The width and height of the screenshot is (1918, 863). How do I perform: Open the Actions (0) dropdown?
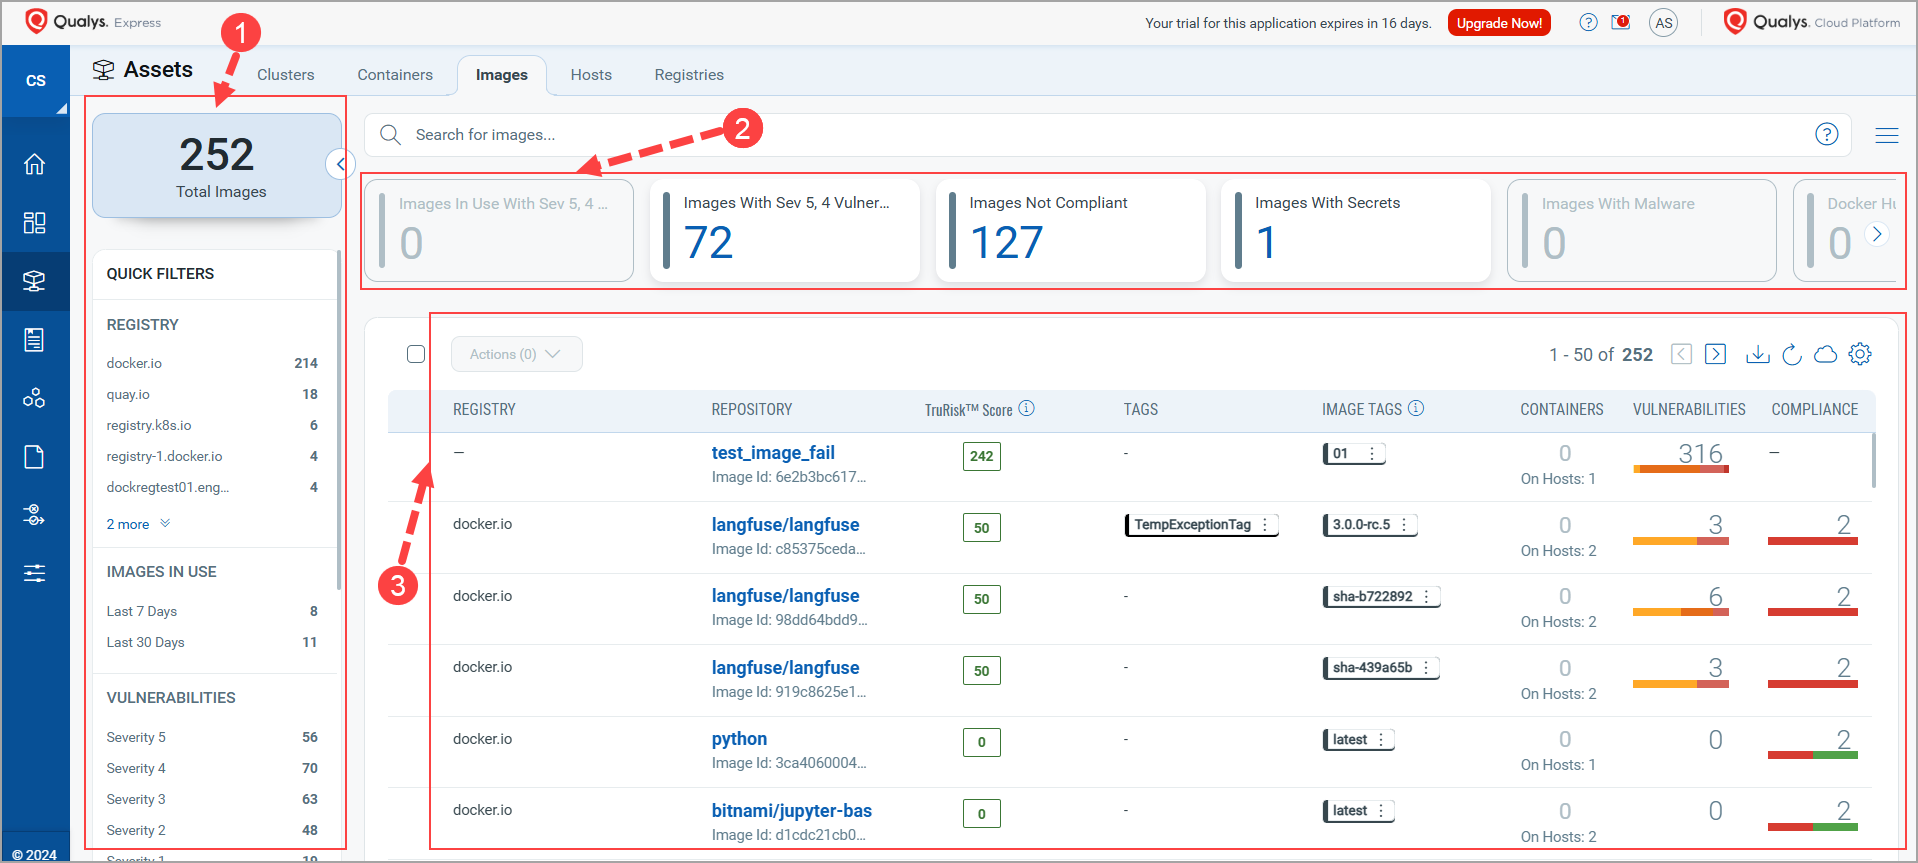(x=516, y=354)
